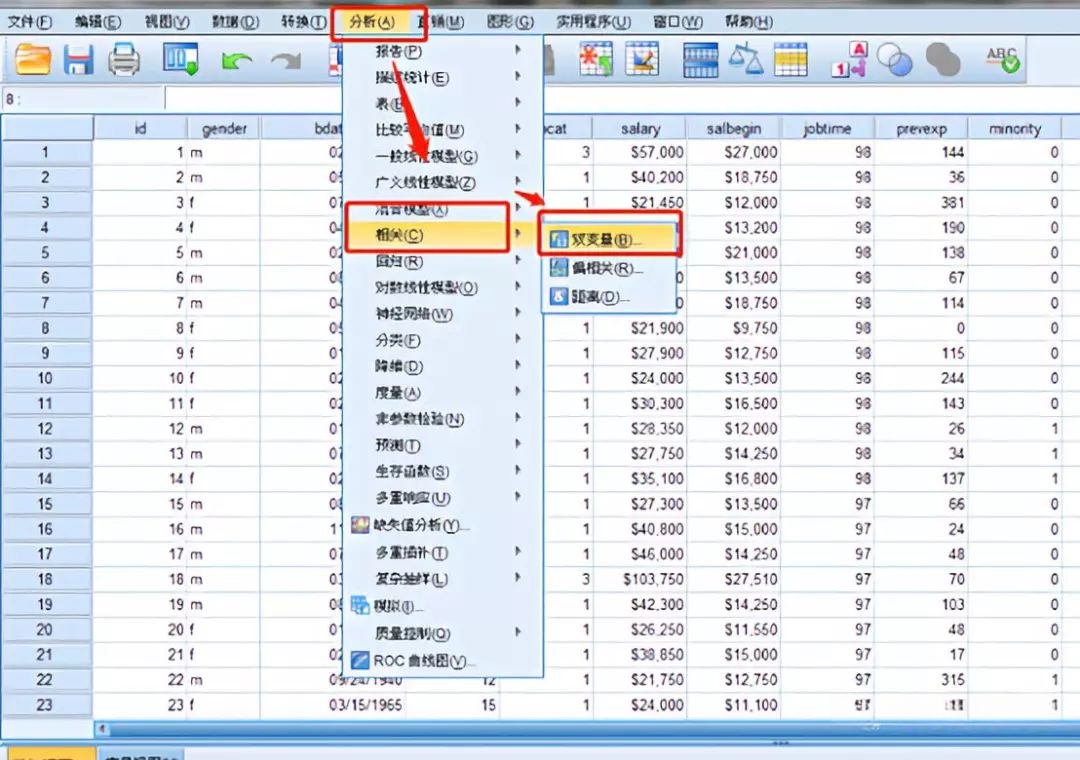Expand the 比较平均值(M) submenu
The image size is (1080, 760).
tap(442, 130)
